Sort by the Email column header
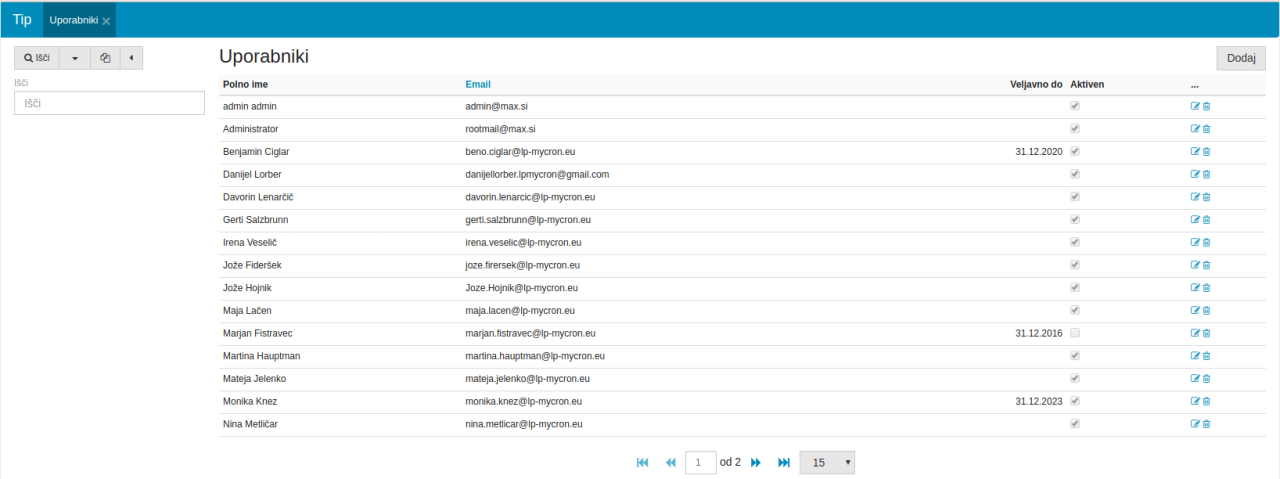1280x479 pixels. pos(478,84)
